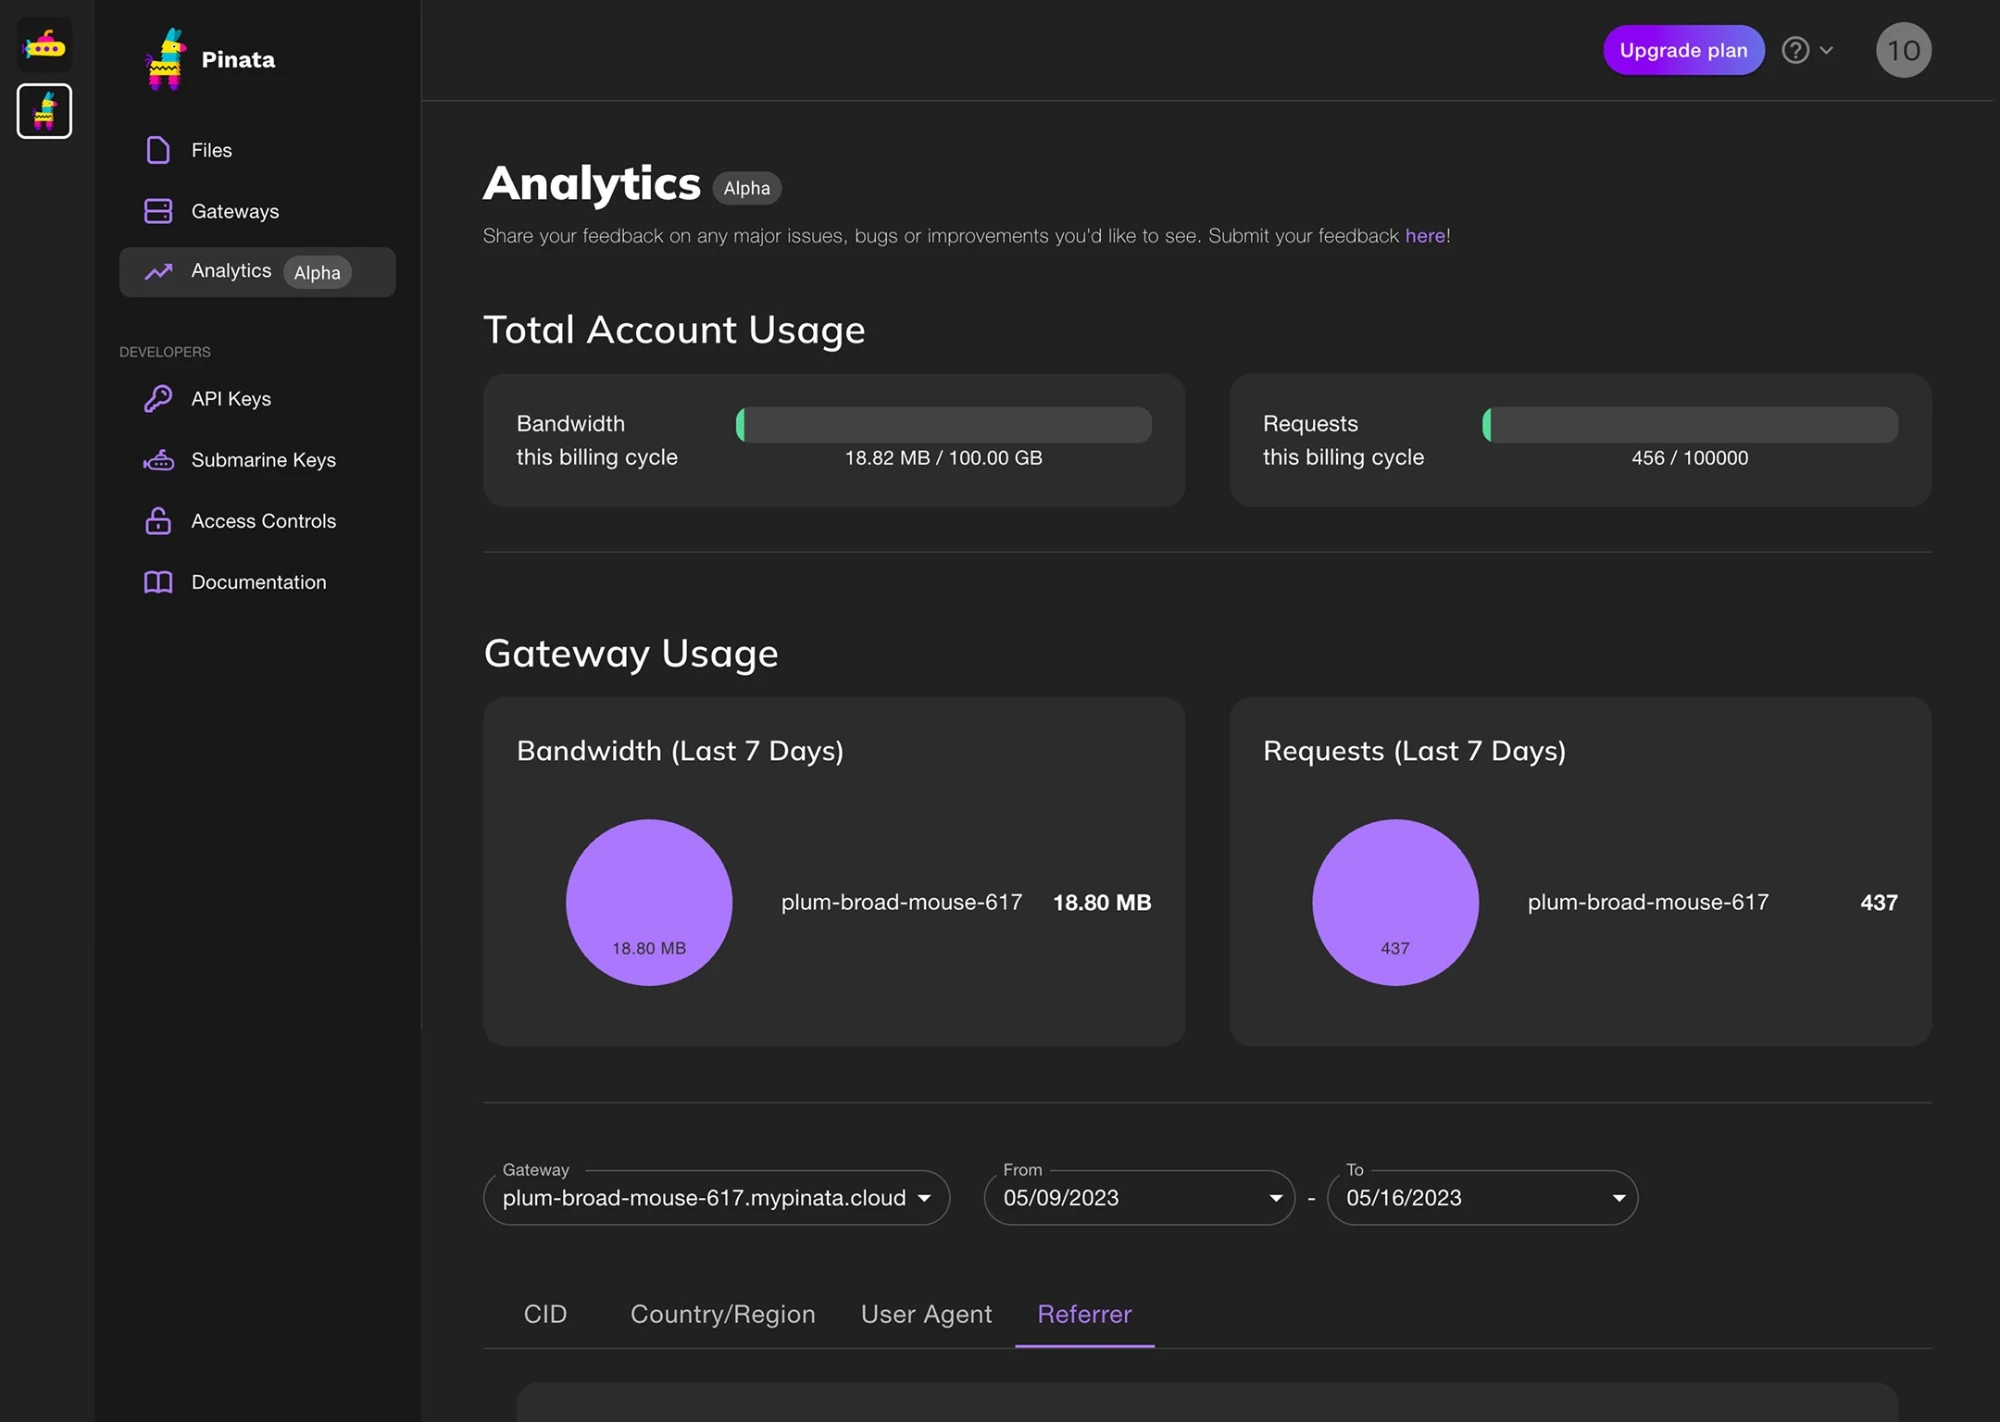Click the '18.82 MB / 100.00 GB' value
Screen dimensions: 2000x1422
point(944,458)
